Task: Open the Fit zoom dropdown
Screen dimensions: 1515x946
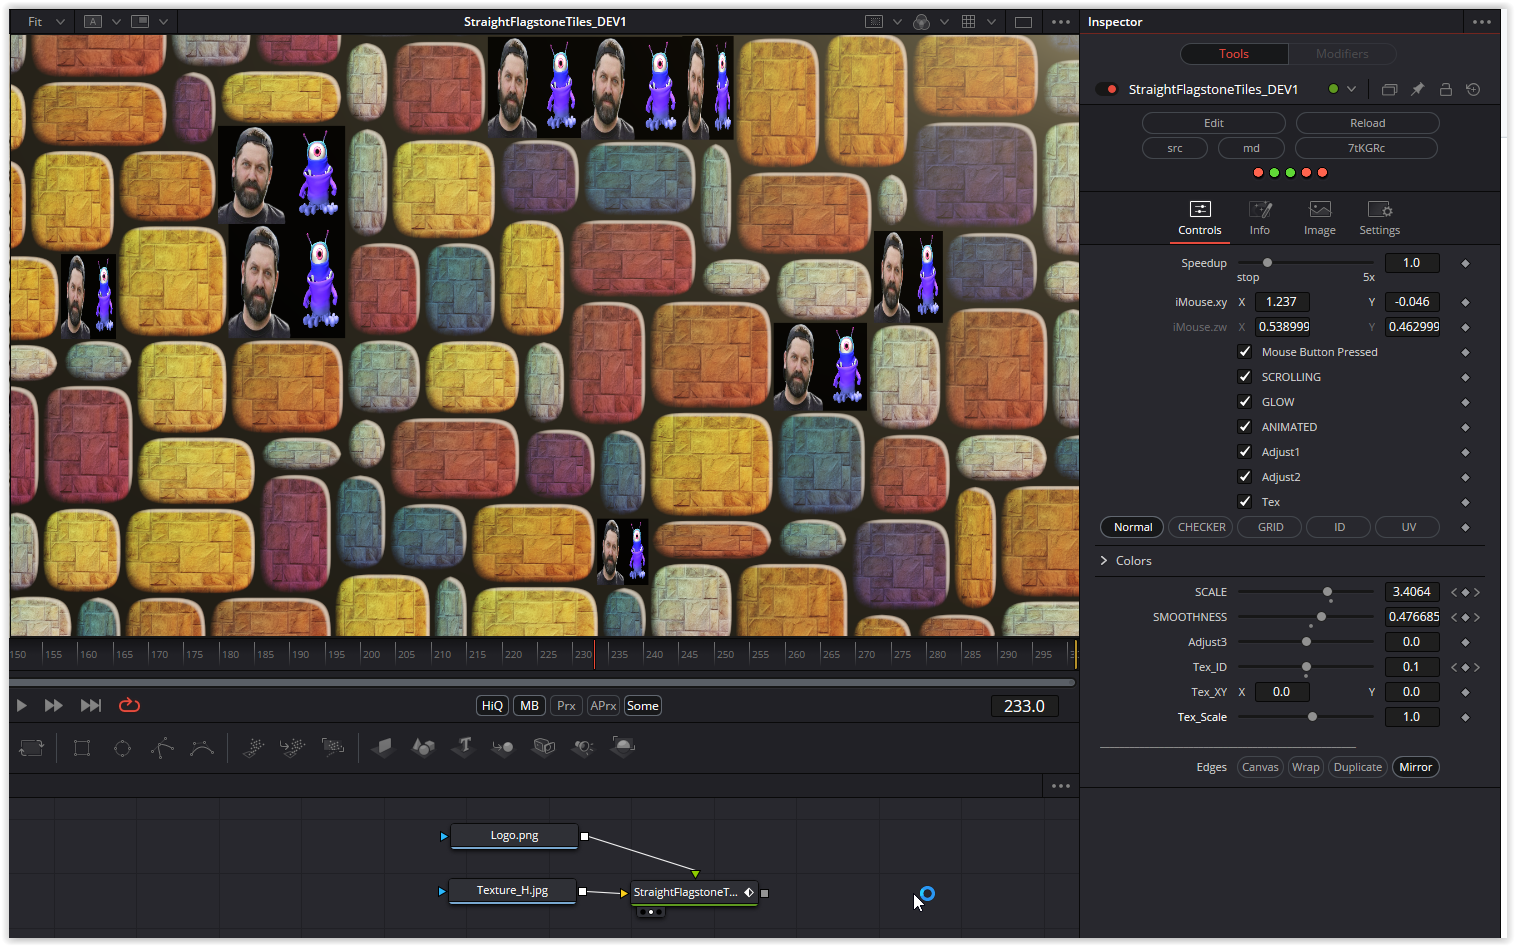Action: (46, 22)
